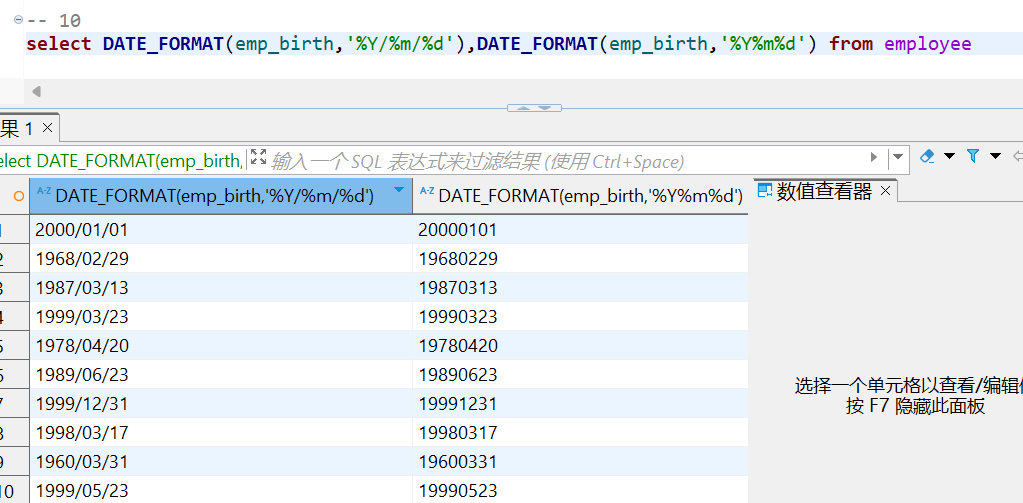Viewport: 1023px width, 503px height.
Task: Expand the dropdown arrow beside eraser icon
Action: tap(949, 156)
